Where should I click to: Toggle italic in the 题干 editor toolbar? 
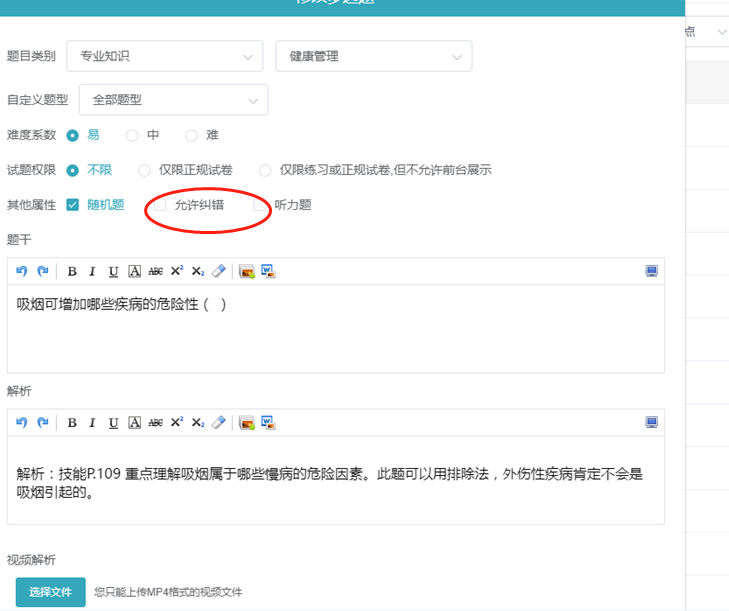click(92, 271)
